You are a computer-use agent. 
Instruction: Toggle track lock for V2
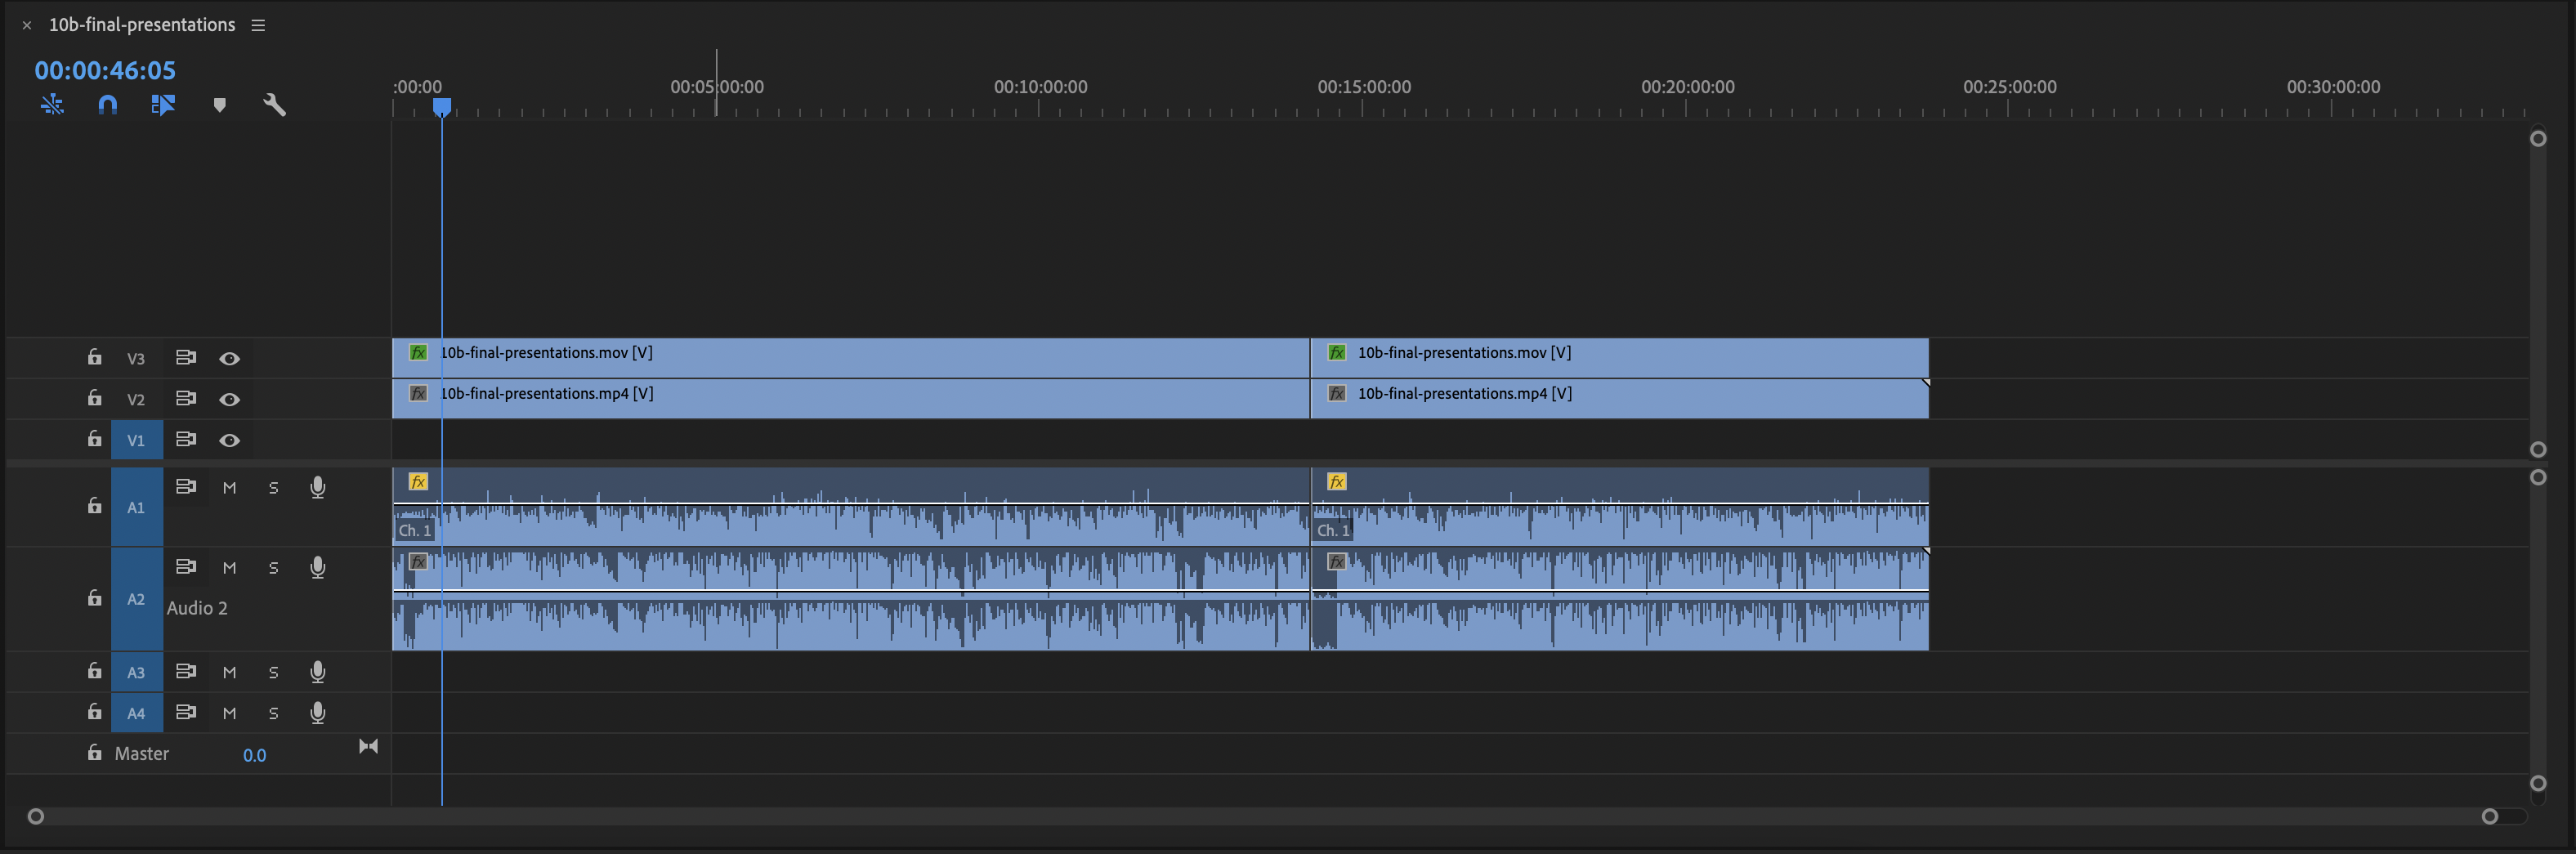click(x=94, y=398)
